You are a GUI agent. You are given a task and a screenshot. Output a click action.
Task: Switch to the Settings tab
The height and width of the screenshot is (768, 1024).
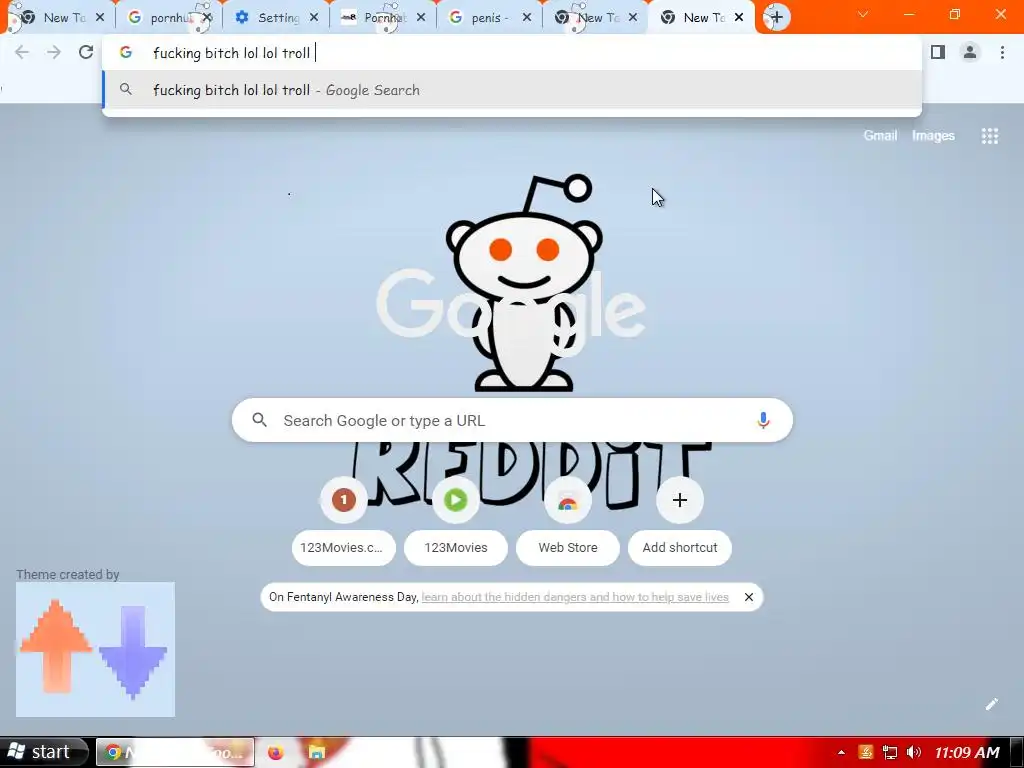click(x=277, y=18)
